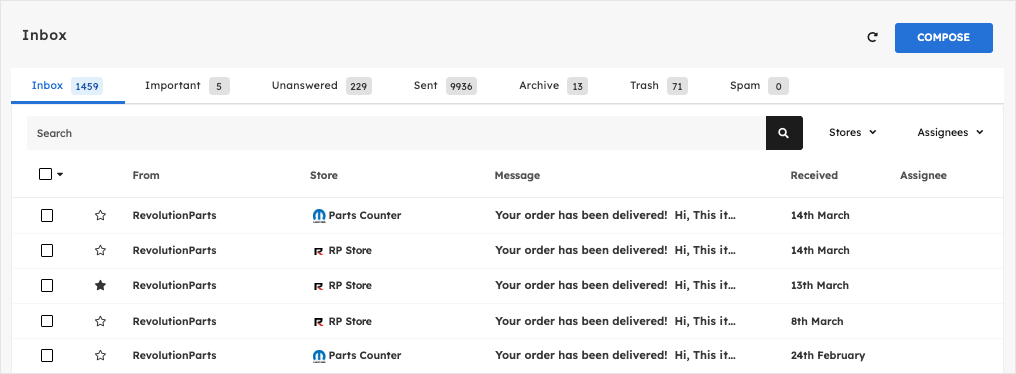Viewport: 1016px width, 374px height.
Task: Open the Important tab
Action: 187,86
